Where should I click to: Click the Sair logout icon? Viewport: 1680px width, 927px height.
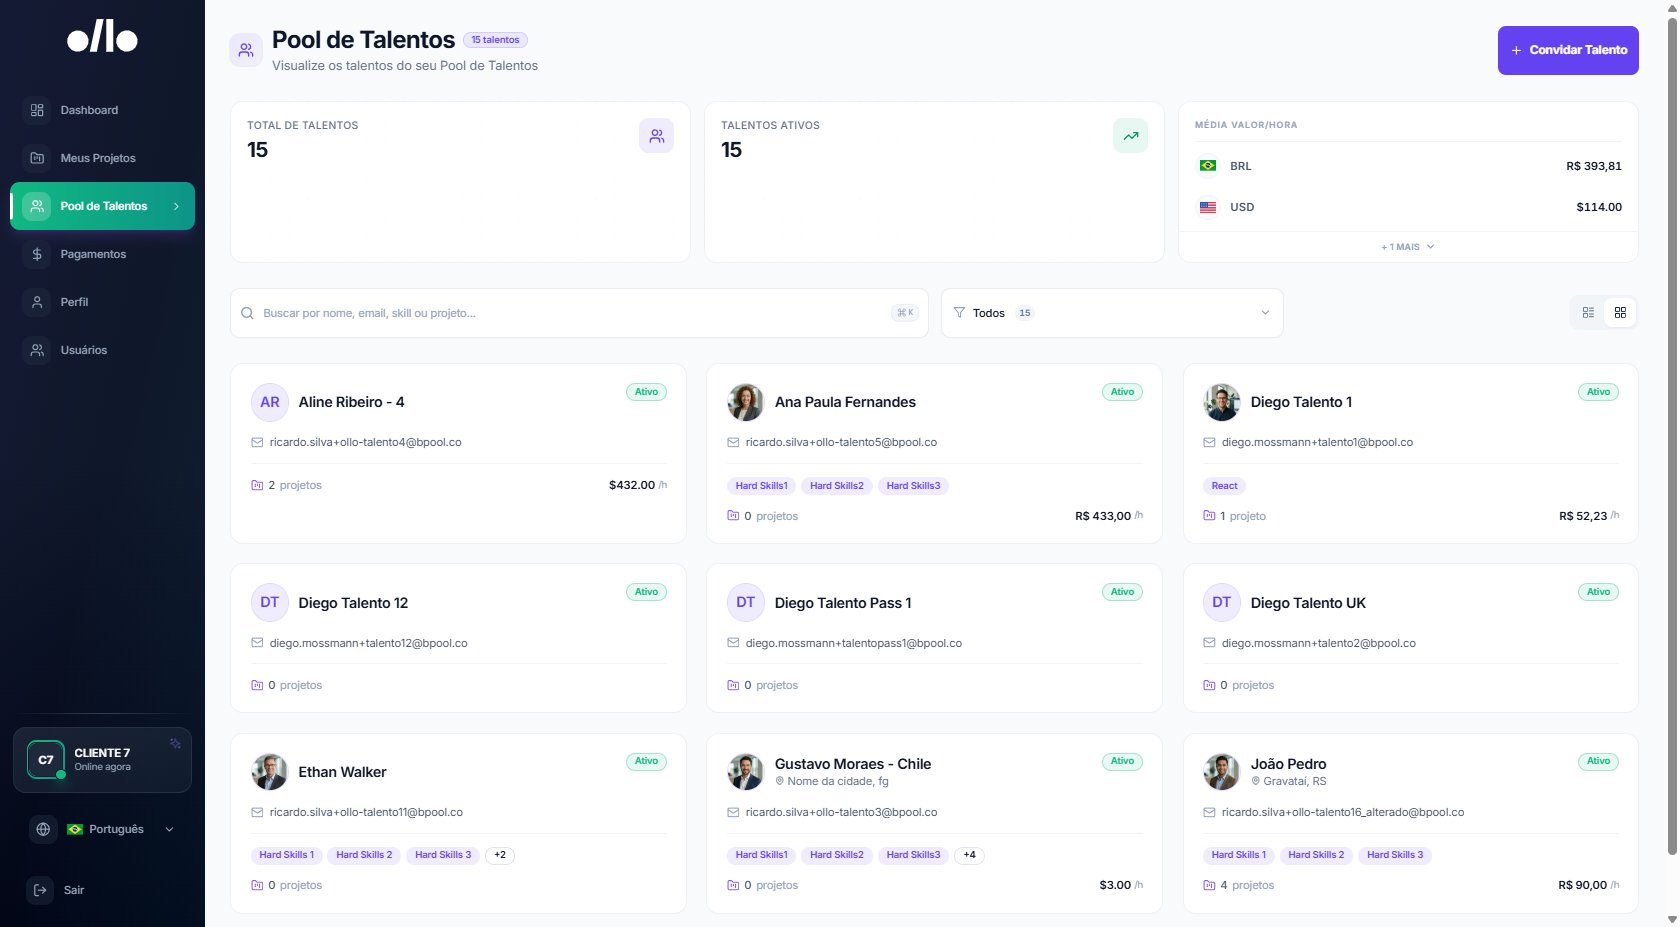click(40, 890)
